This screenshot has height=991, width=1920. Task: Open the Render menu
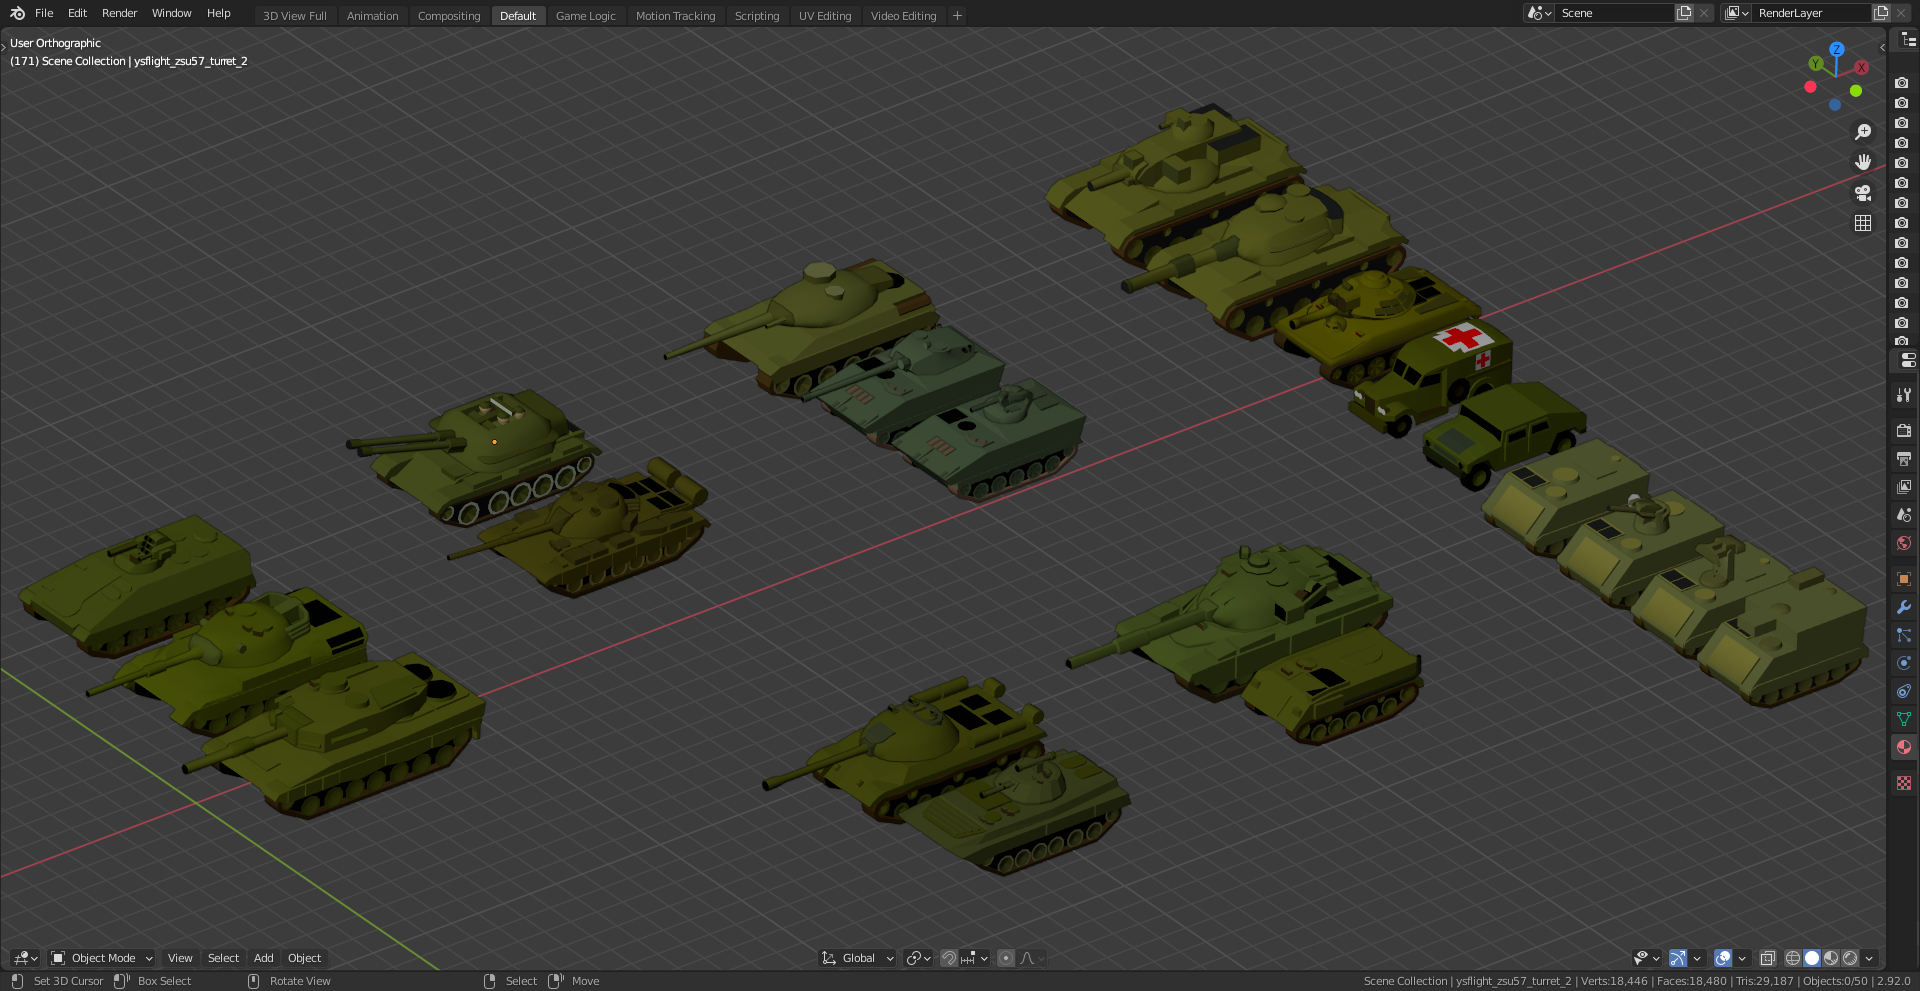click(x=119, y=13)
